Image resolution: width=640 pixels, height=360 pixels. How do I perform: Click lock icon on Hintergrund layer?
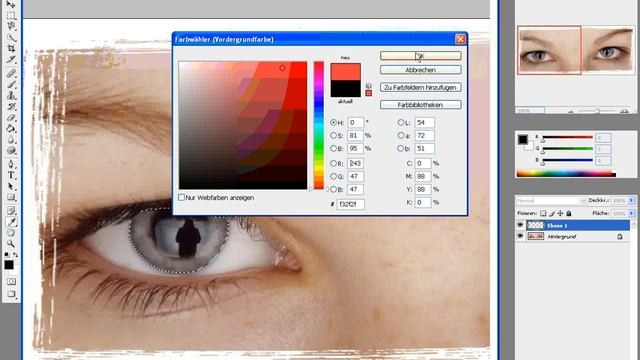coord(620,237)
